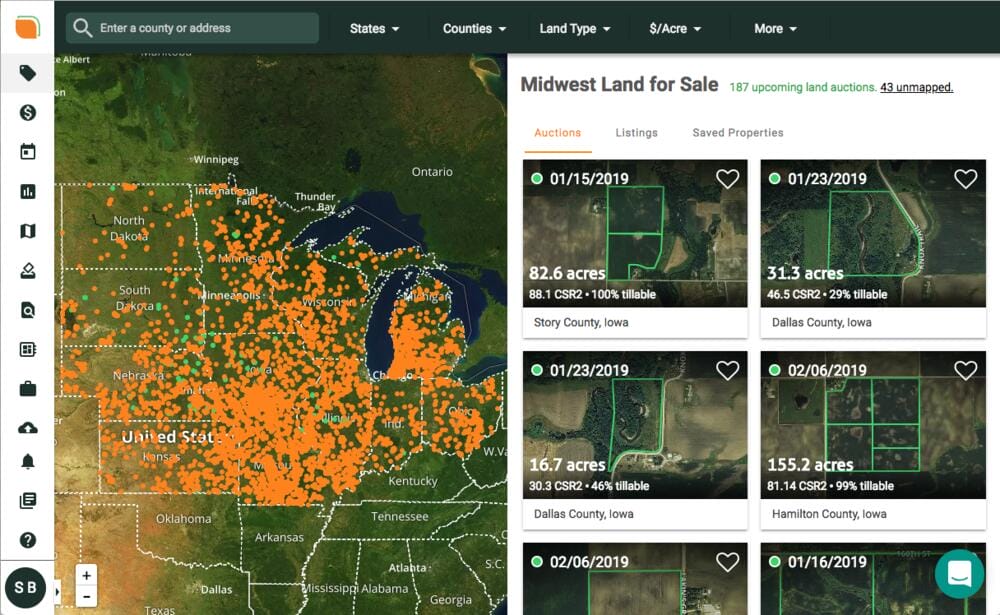
Task: Zoom in on the map
Action: (x=86, y=575)
